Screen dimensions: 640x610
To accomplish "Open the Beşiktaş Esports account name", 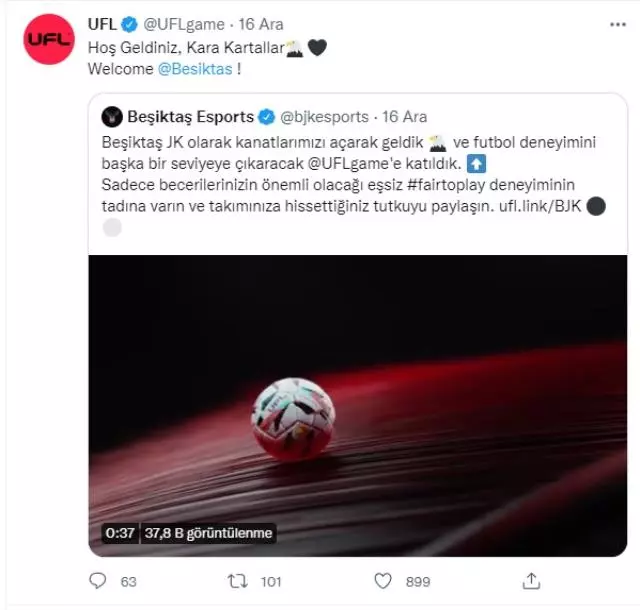I will pos(191,117).
